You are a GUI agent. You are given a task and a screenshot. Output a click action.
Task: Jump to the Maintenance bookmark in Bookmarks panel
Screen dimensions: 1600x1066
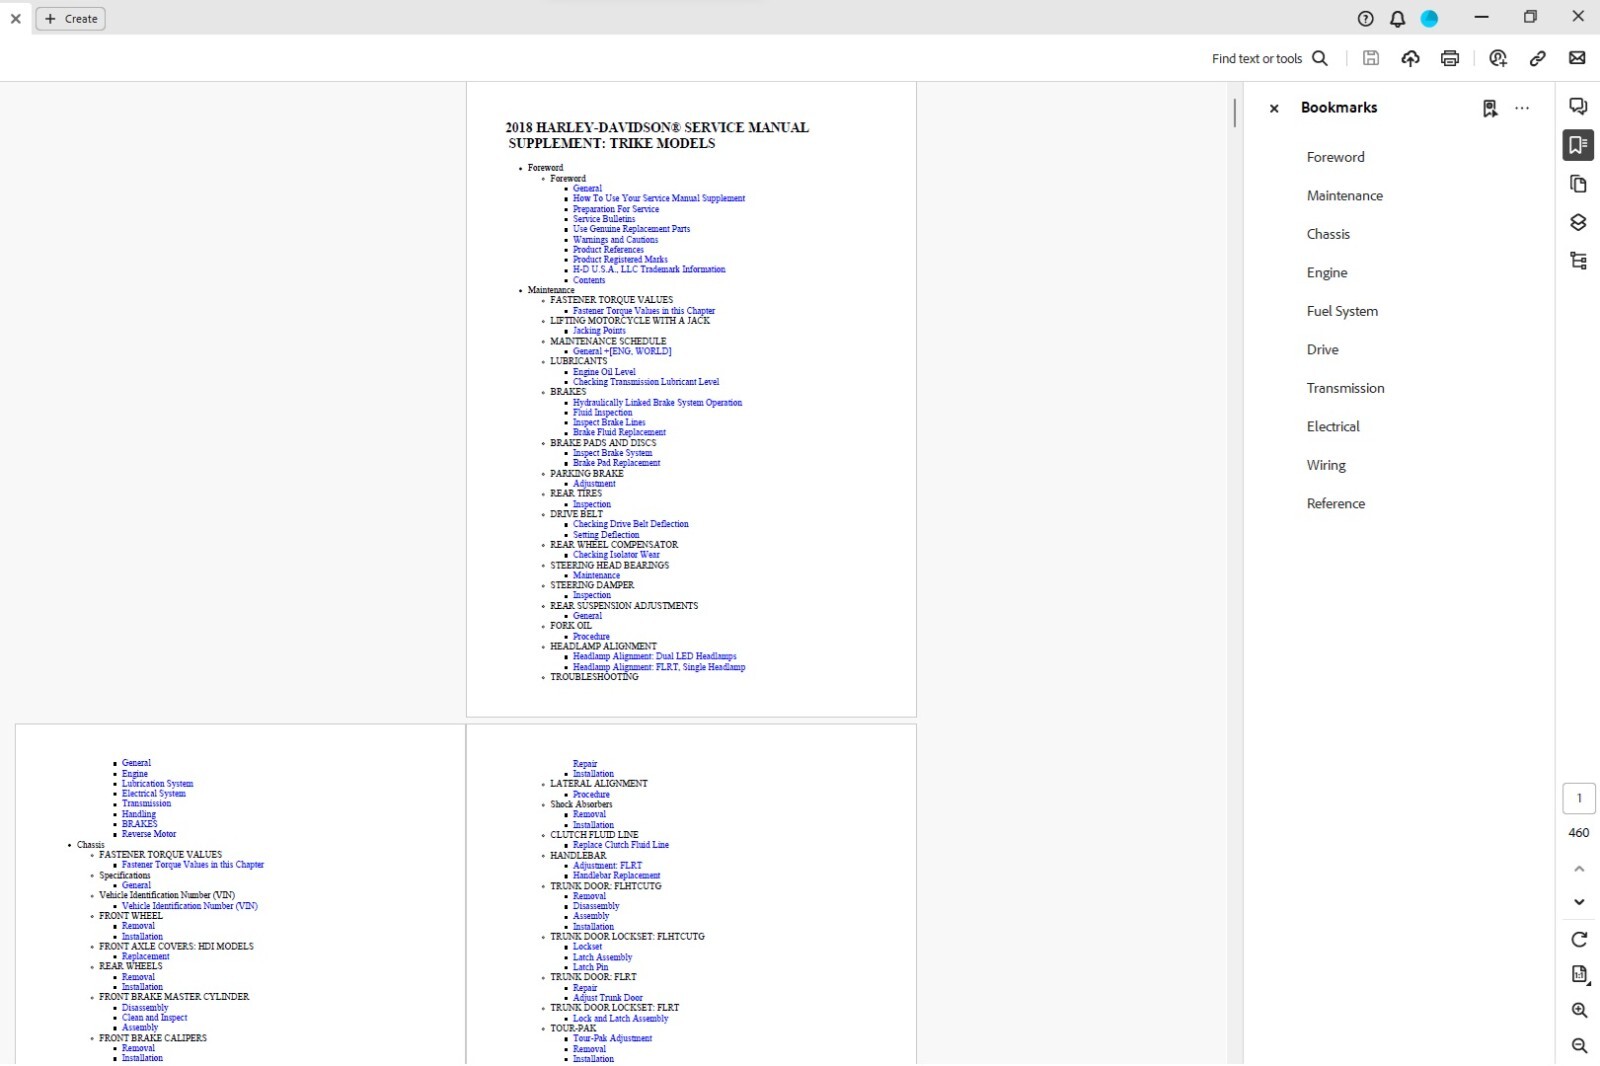[x=1344, y=196]
